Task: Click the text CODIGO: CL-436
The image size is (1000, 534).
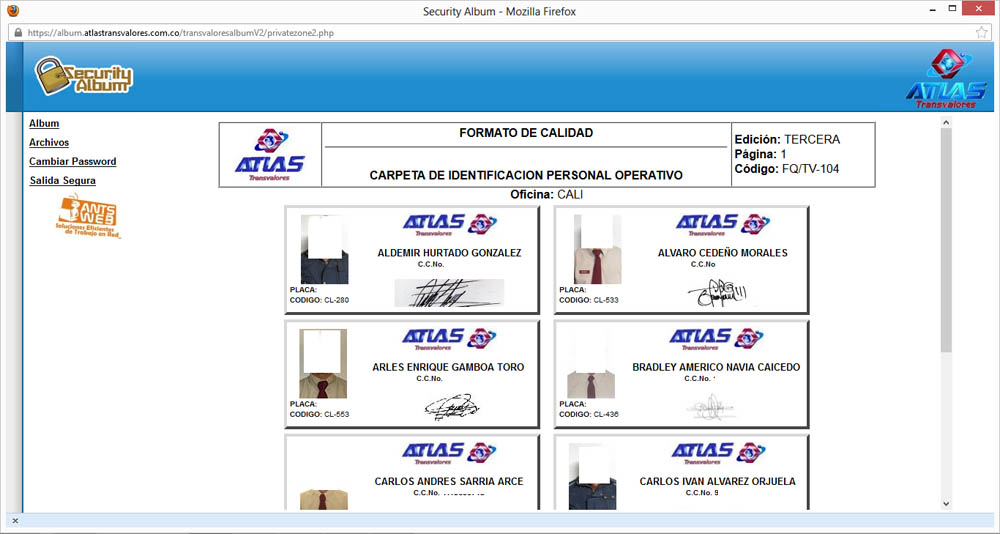Action: (589, 415)
